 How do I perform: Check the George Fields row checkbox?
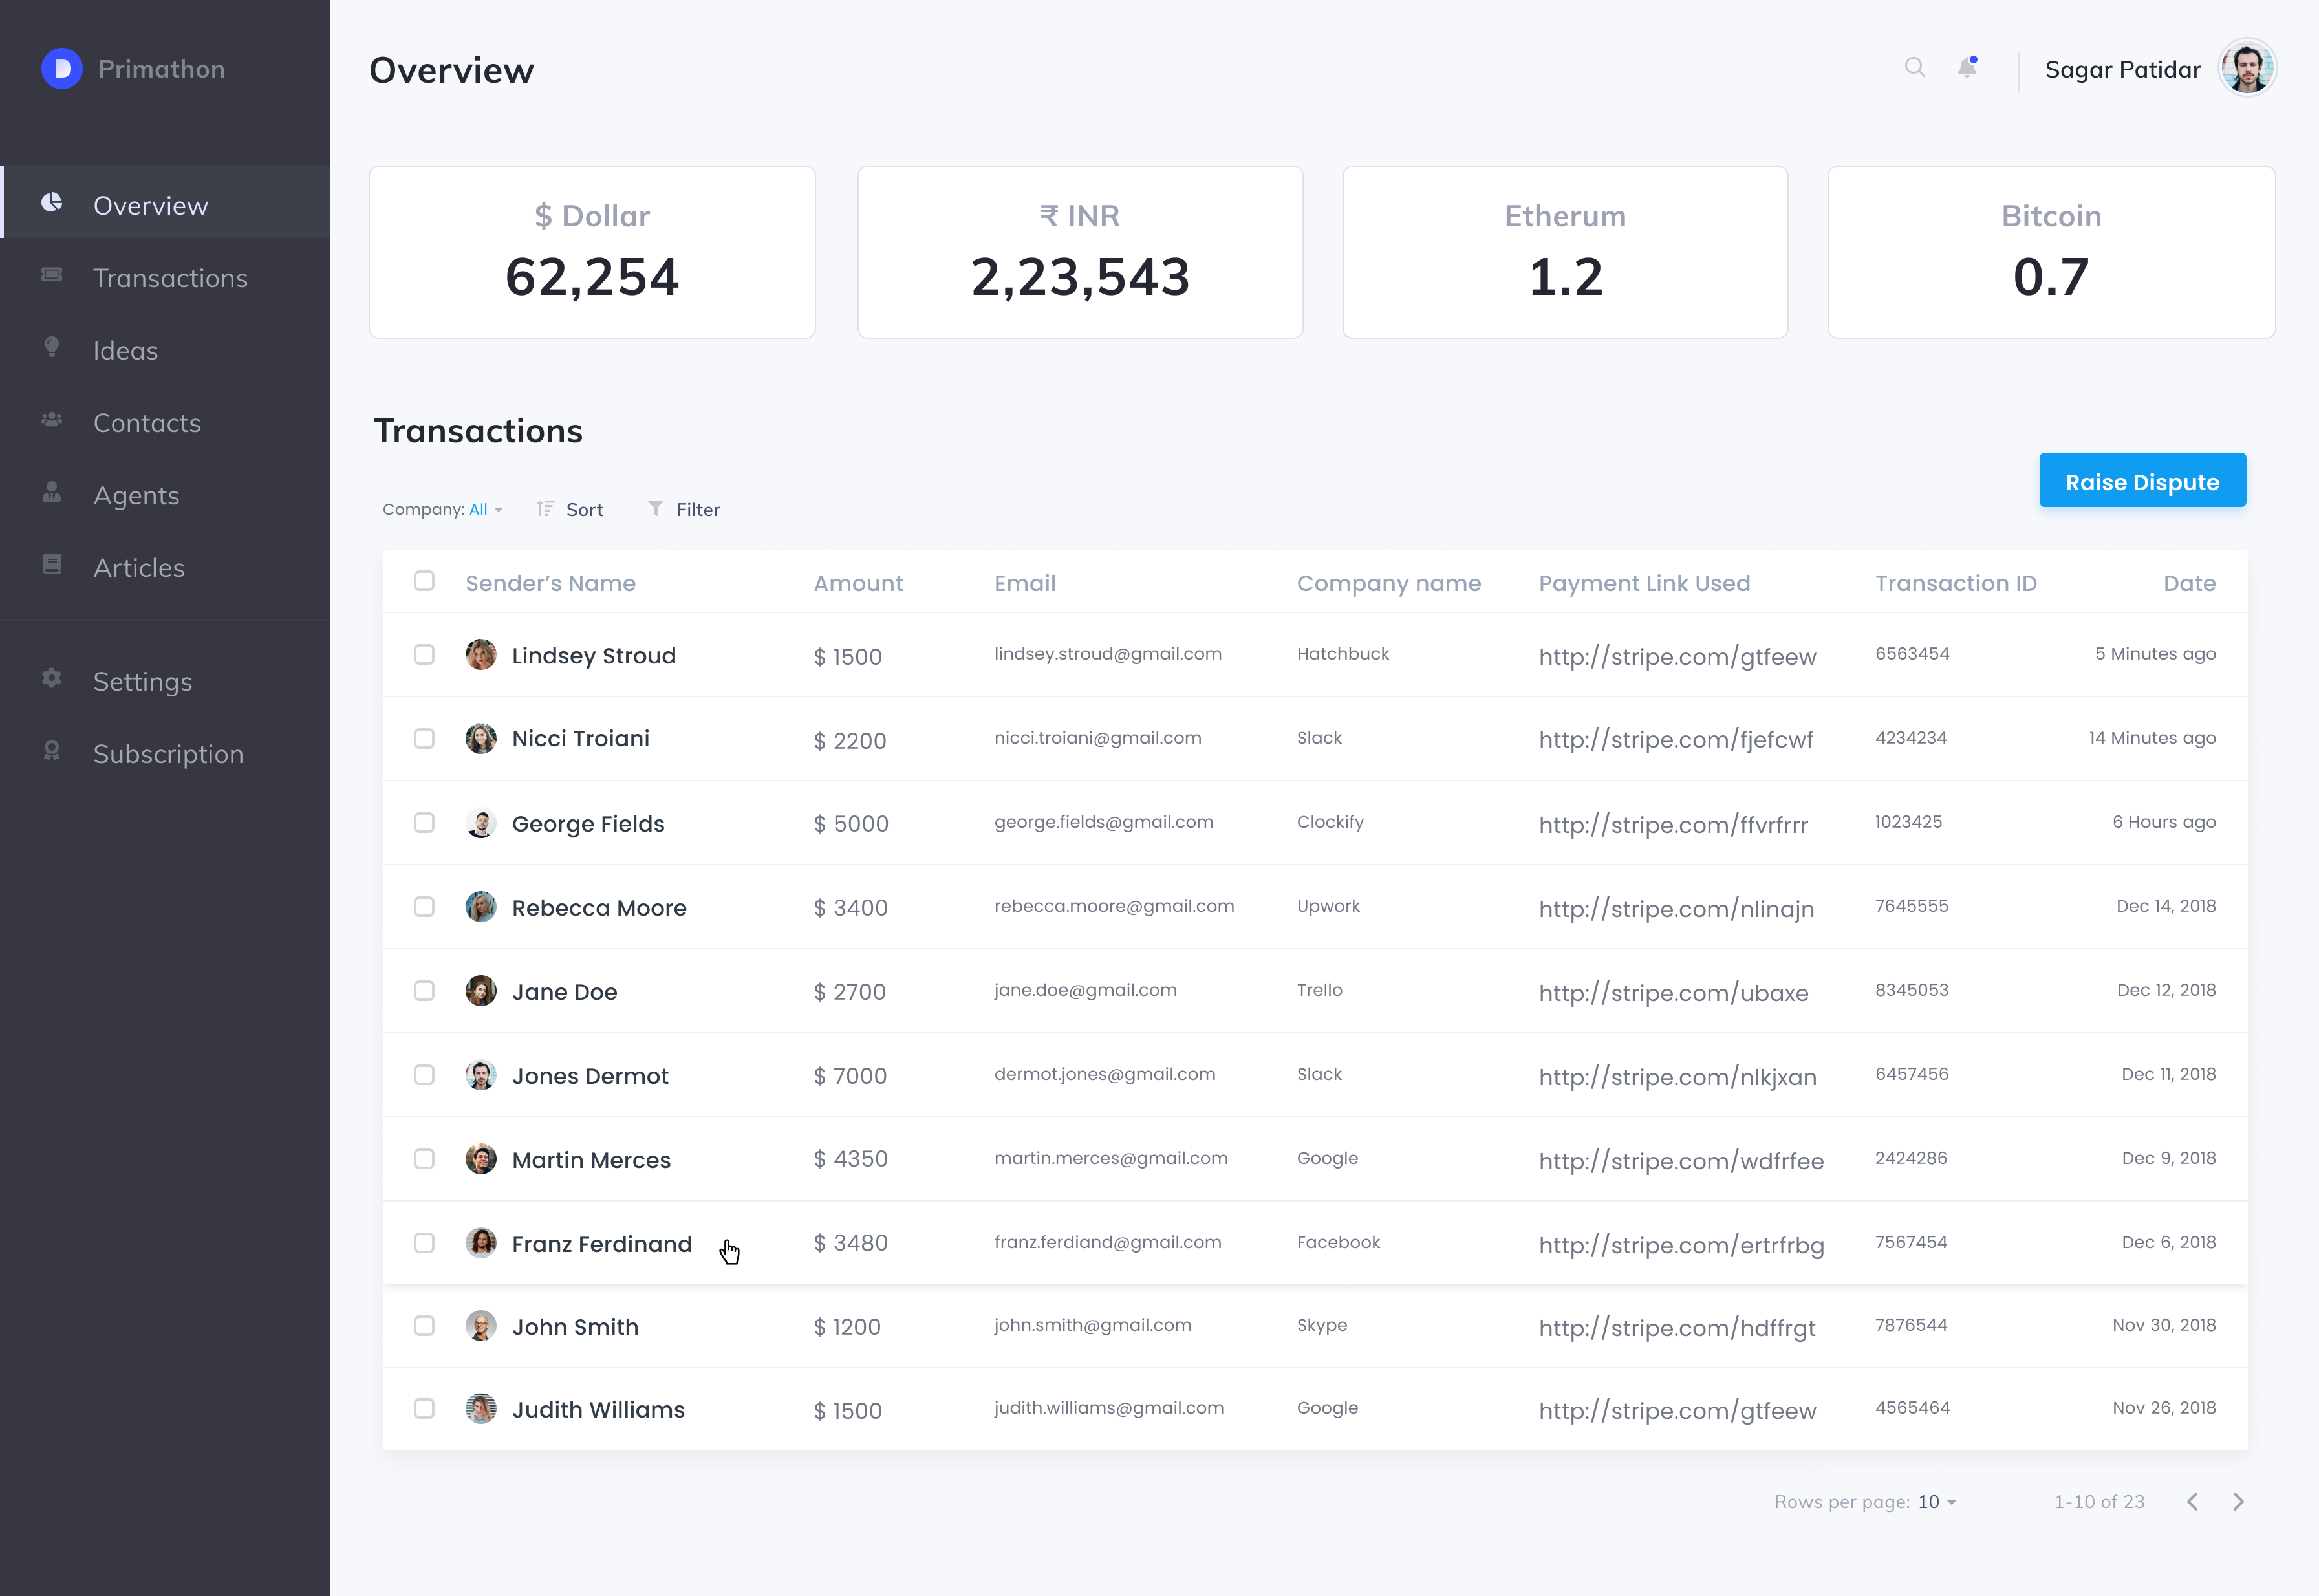(x=424, y=823)
